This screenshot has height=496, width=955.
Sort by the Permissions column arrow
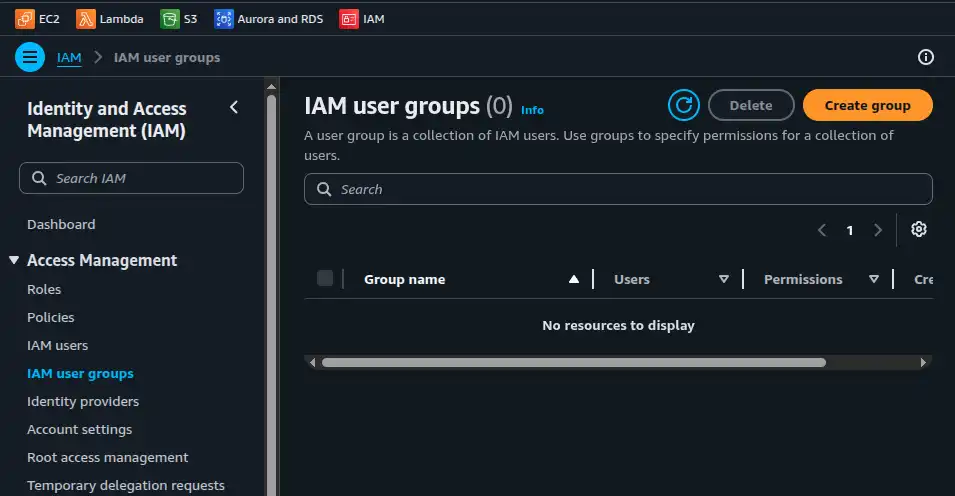click(873, 279)
